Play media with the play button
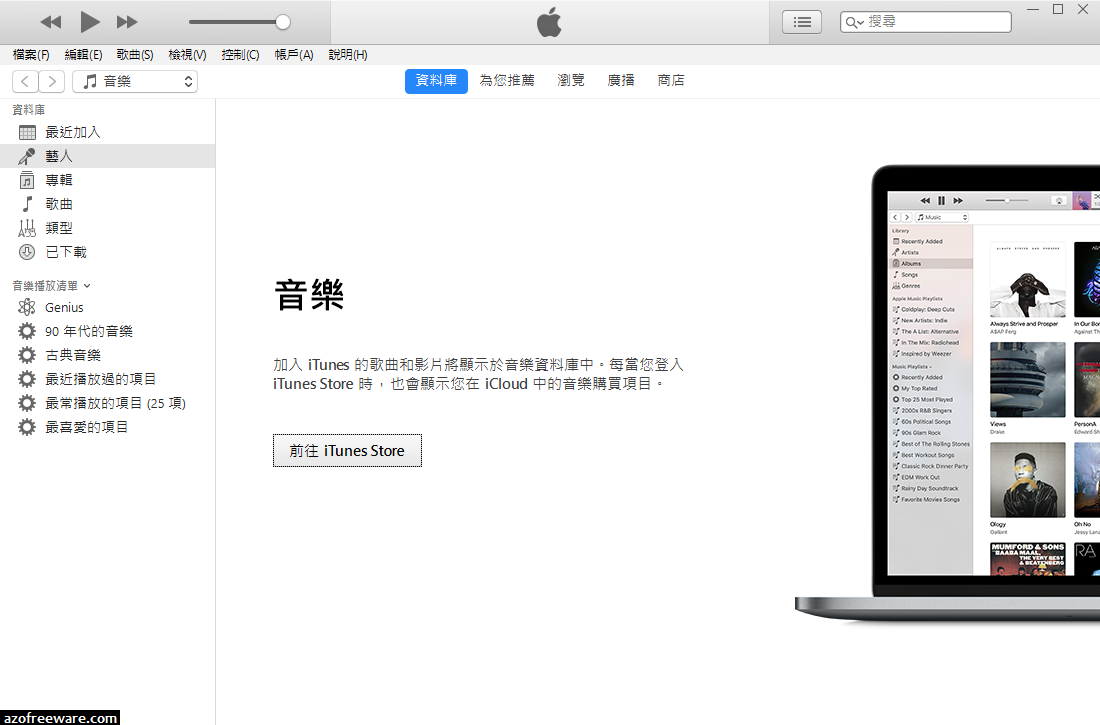 point(89,21)
